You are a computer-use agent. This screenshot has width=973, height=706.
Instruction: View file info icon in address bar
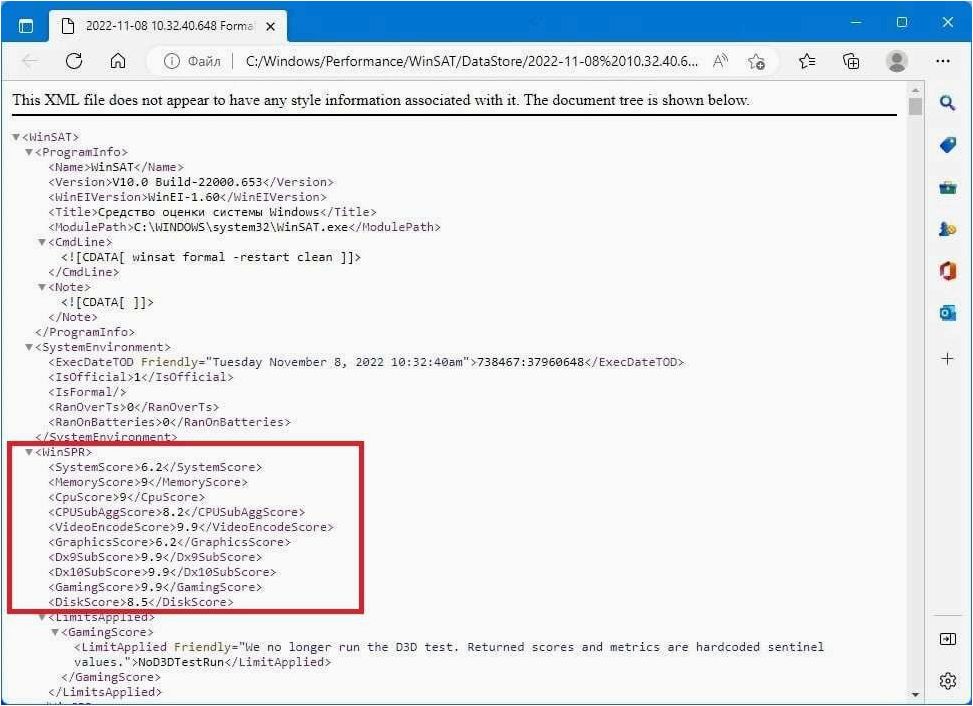click(x=171, y=61)
